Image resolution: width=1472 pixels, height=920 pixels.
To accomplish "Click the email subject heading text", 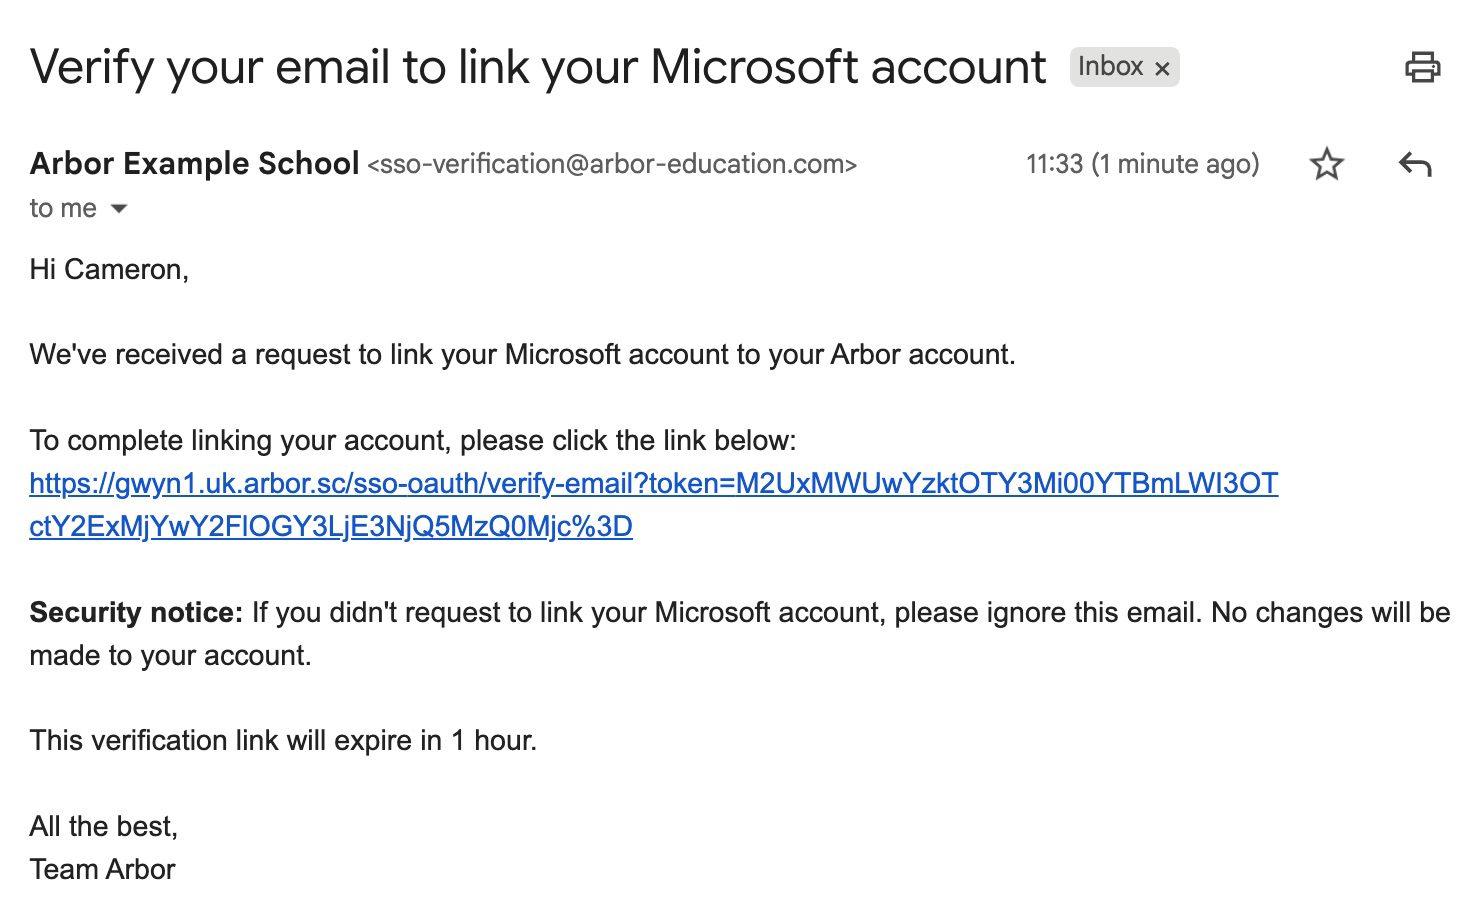I will 538,67.
